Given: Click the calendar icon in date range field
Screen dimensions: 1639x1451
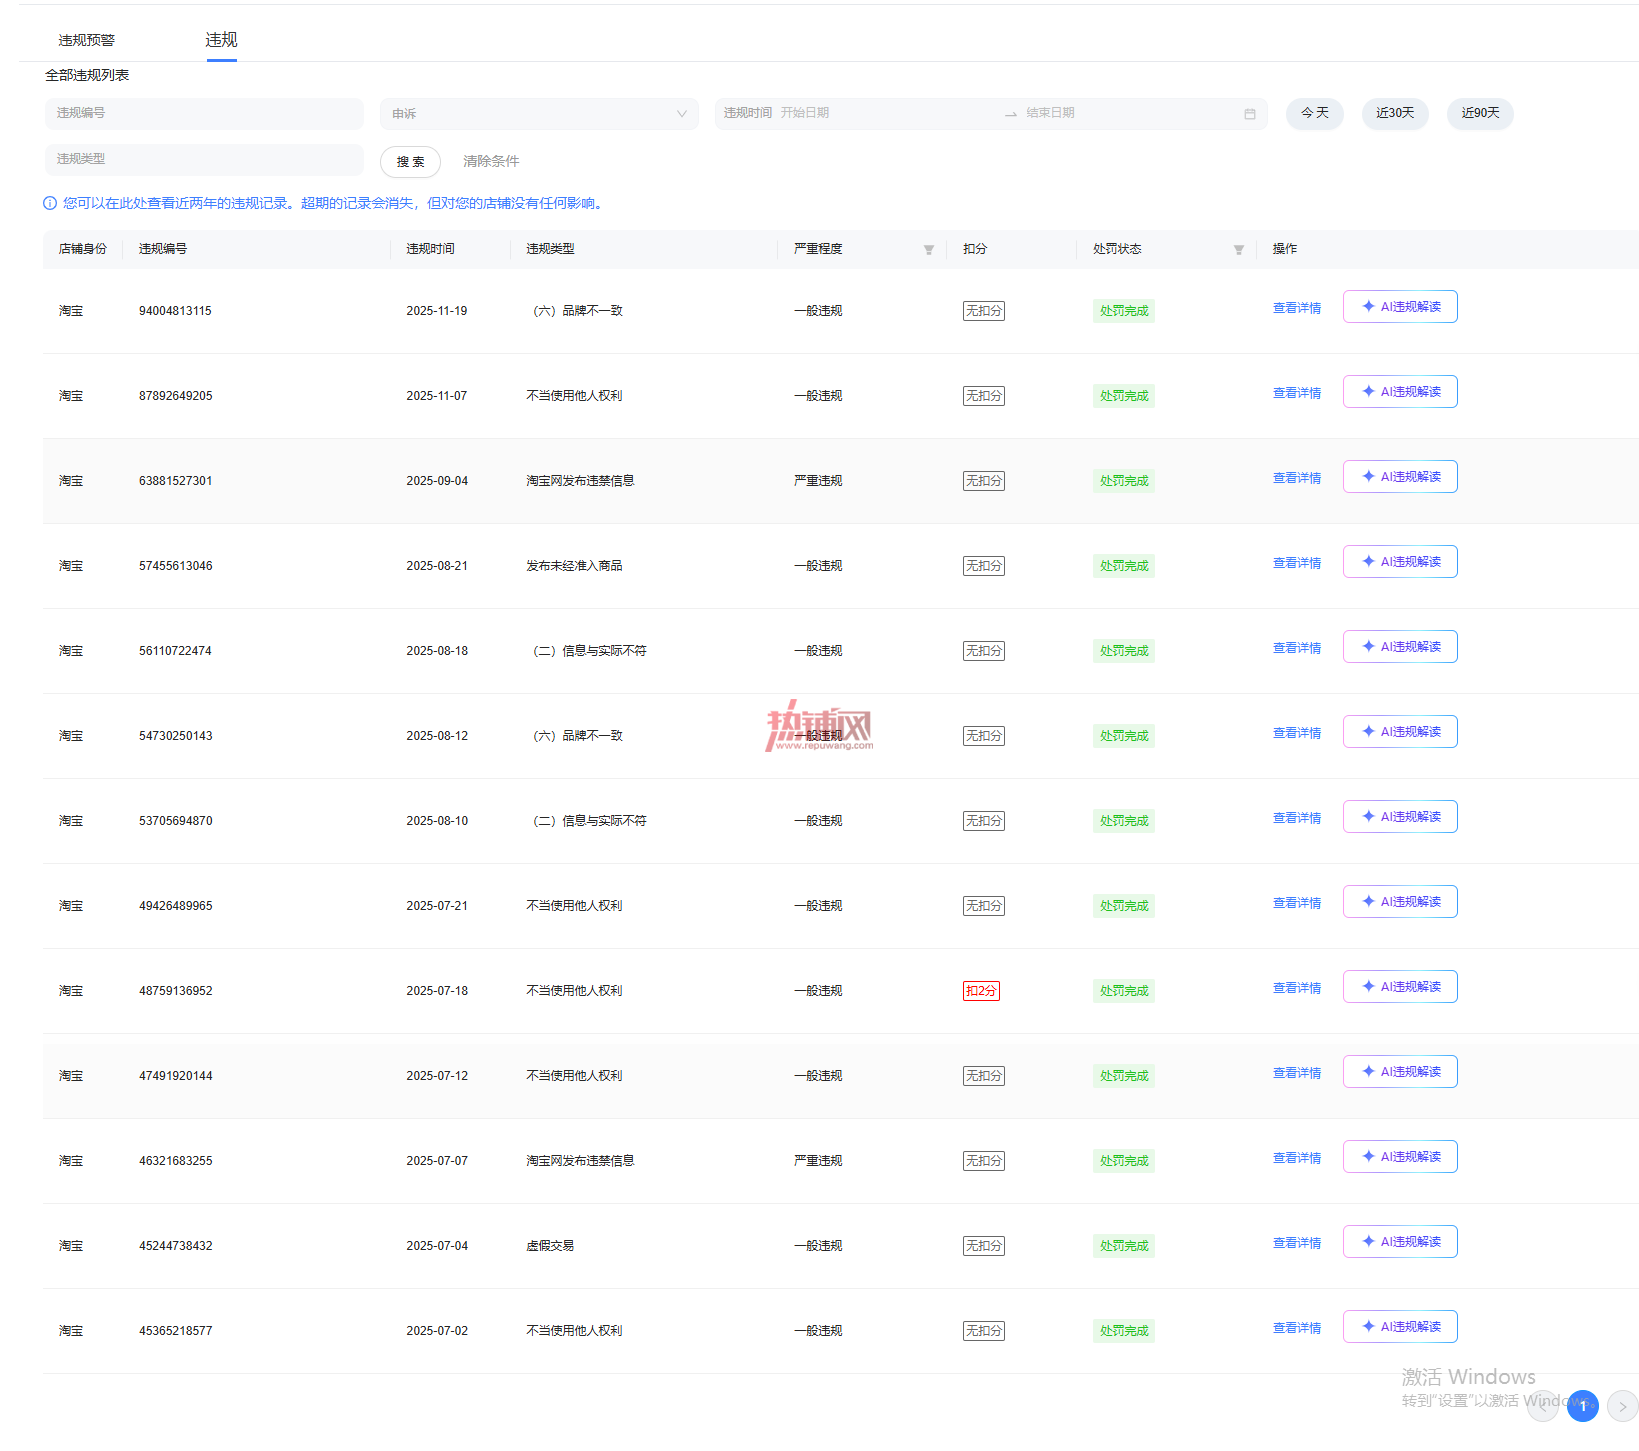Looking at the screenshot, I should click(x=1249, y=114).
